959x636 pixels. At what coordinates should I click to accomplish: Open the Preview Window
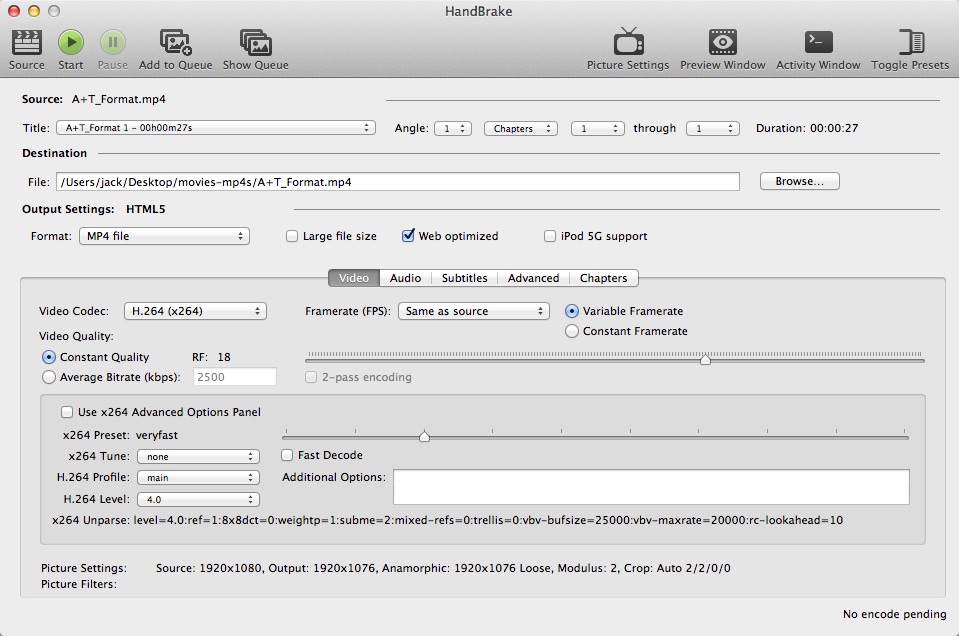point(722,42)
